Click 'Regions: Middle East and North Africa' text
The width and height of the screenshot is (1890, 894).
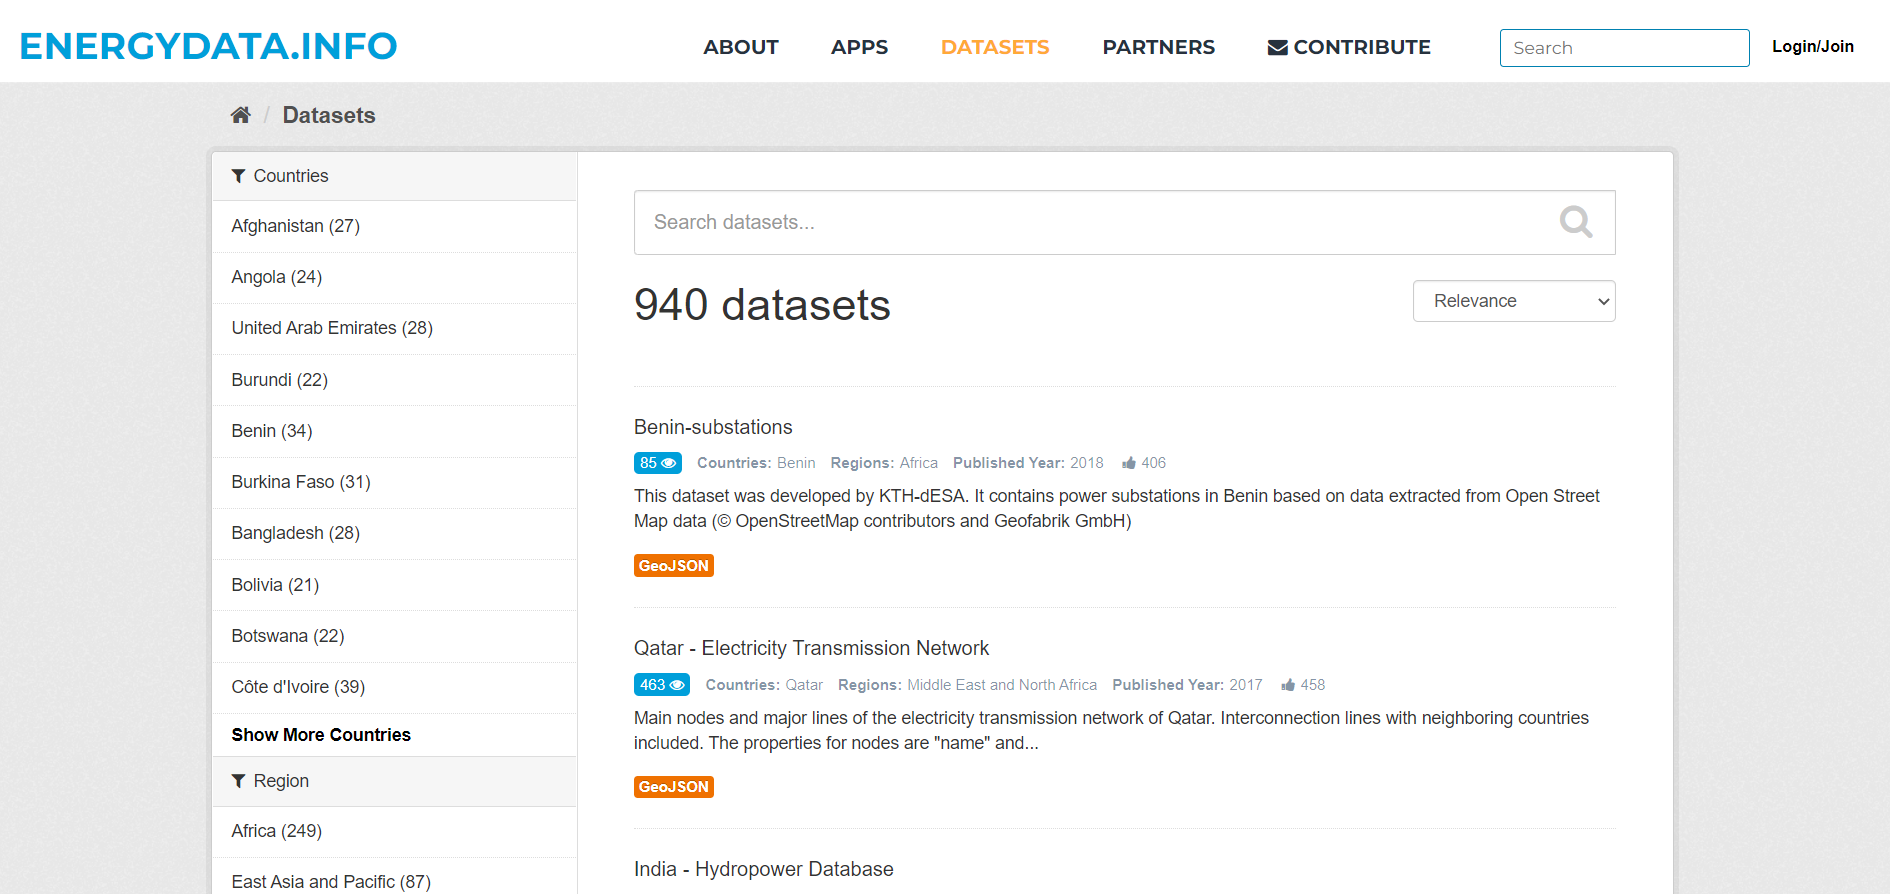tap(967, 685)
